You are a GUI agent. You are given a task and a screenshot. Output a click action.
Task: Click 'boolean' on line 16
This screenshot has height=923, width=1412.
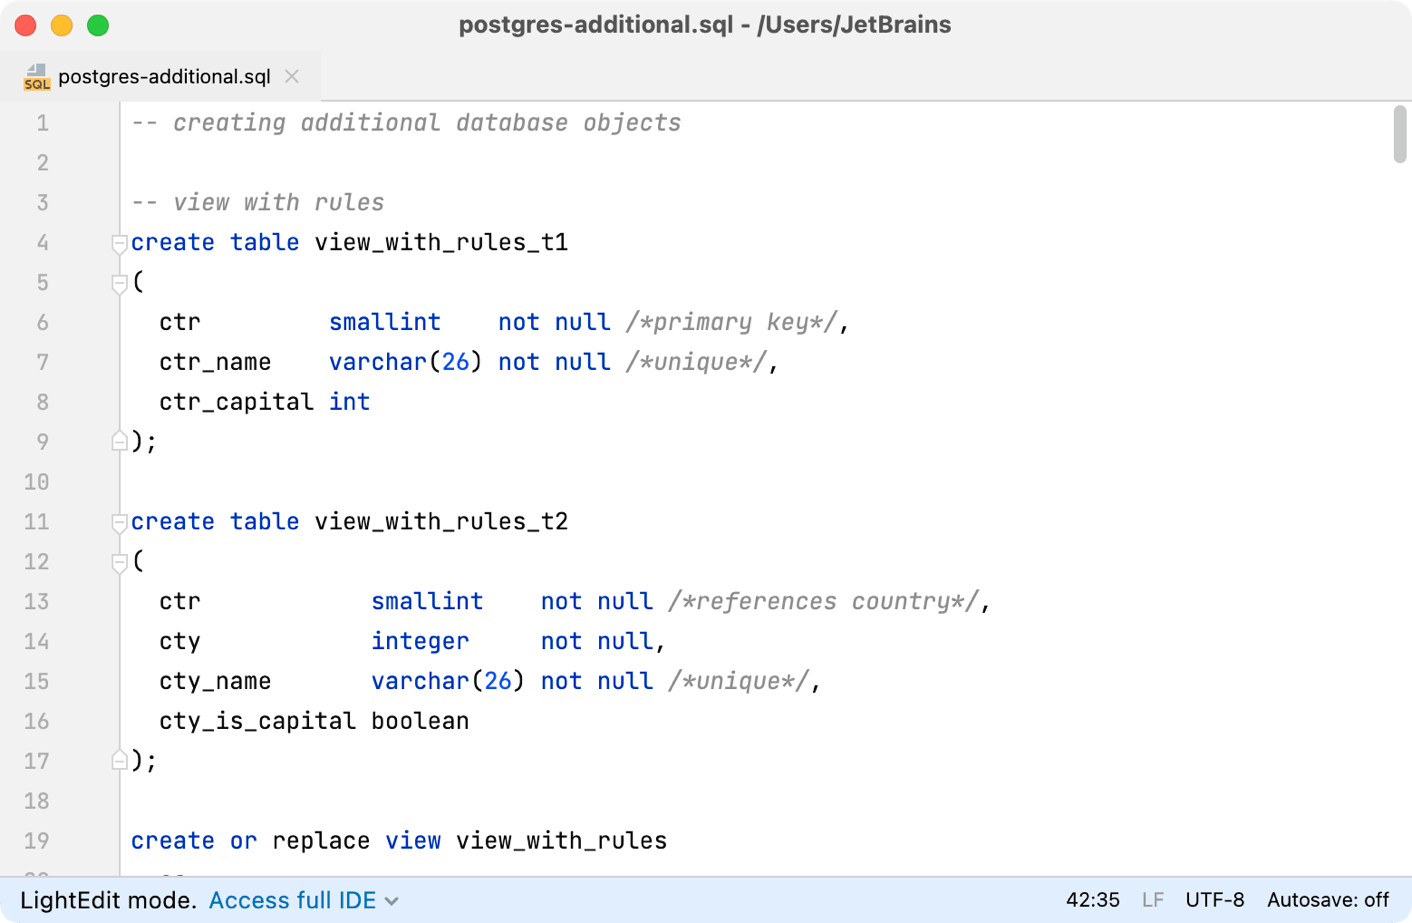point(420,721)
